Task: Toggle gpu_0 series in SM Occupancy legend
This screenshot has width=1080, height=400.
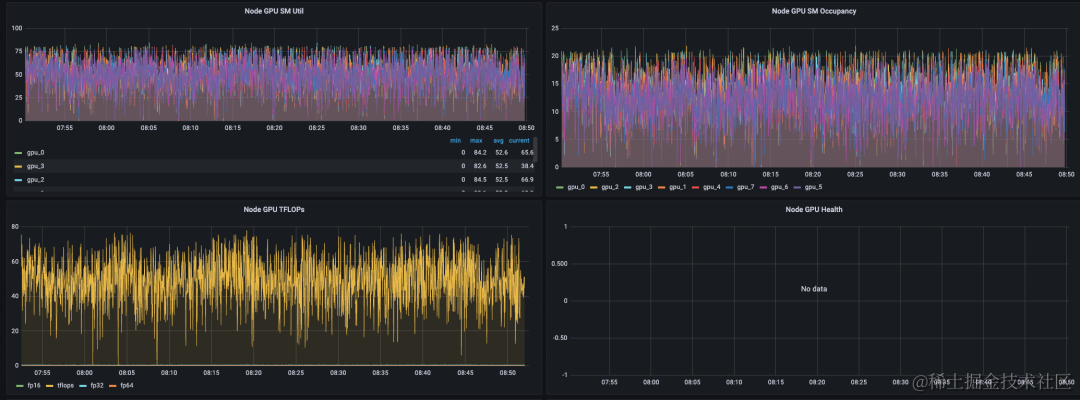Action: click(576, 187)
